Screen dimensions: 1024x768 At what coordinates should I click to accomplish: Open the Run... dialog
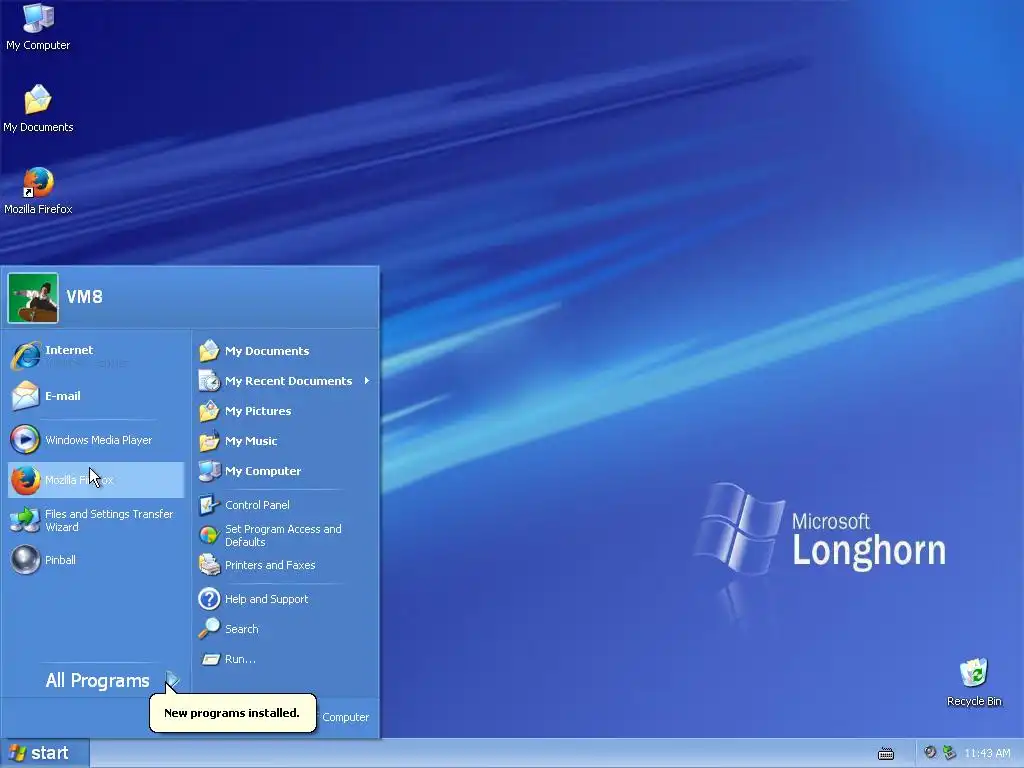pos(285,659)
